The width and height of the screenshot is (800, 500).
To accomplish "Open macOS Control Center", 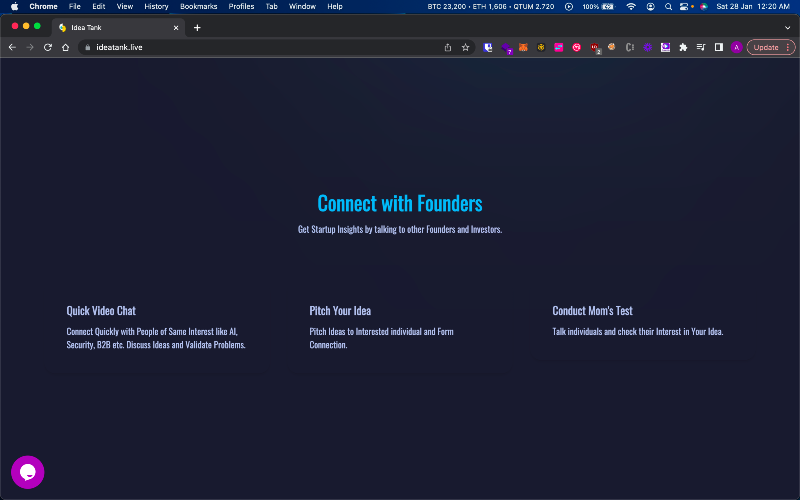I will pos(686,7).
